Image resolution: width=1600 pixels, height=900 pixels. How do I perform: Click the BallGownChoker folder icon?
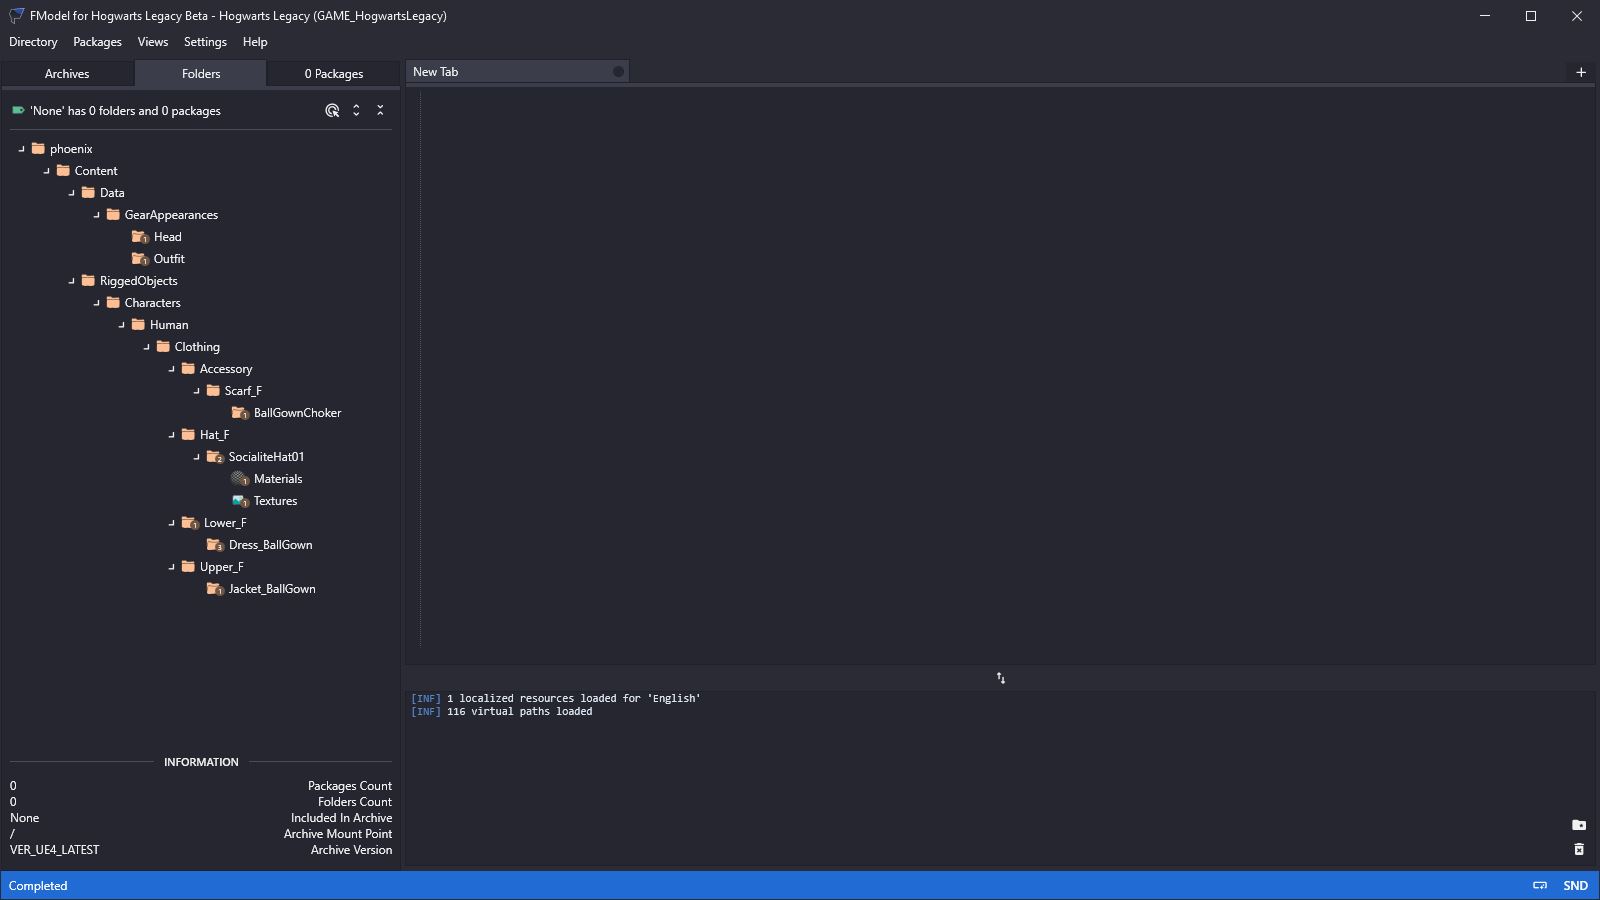coord(240,413)
